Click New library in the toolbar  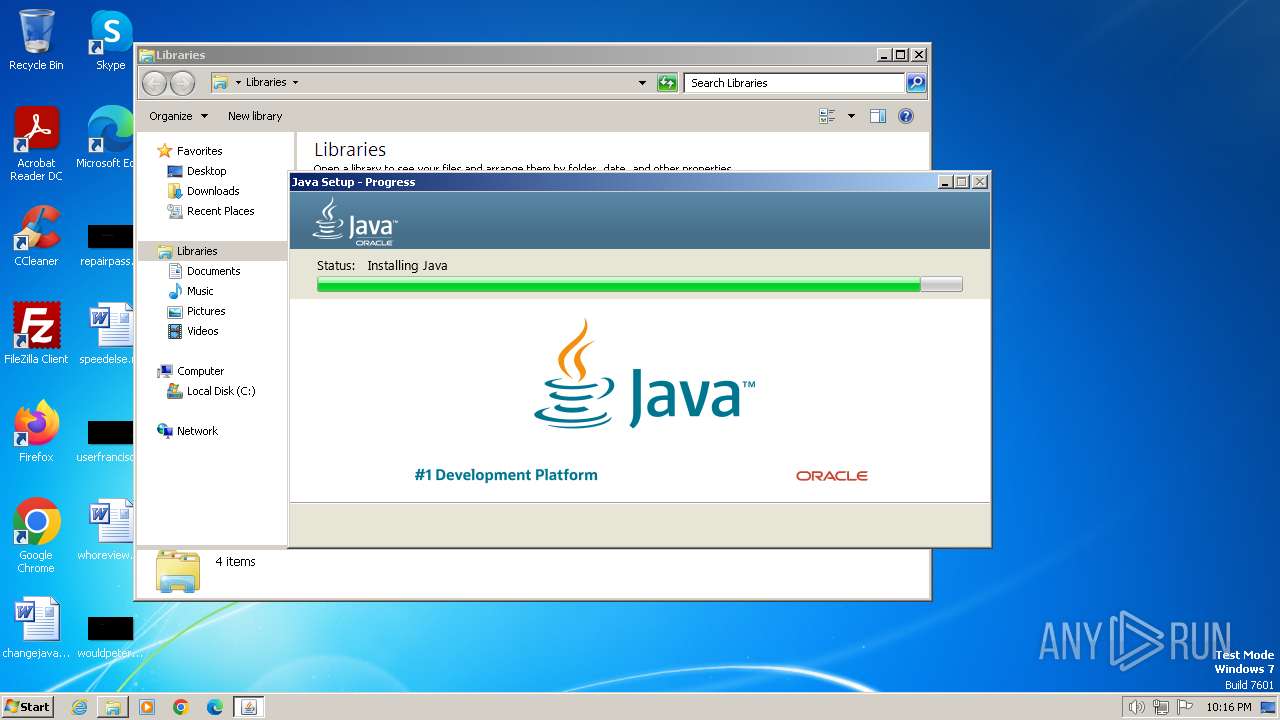click(x=255, y=116)
